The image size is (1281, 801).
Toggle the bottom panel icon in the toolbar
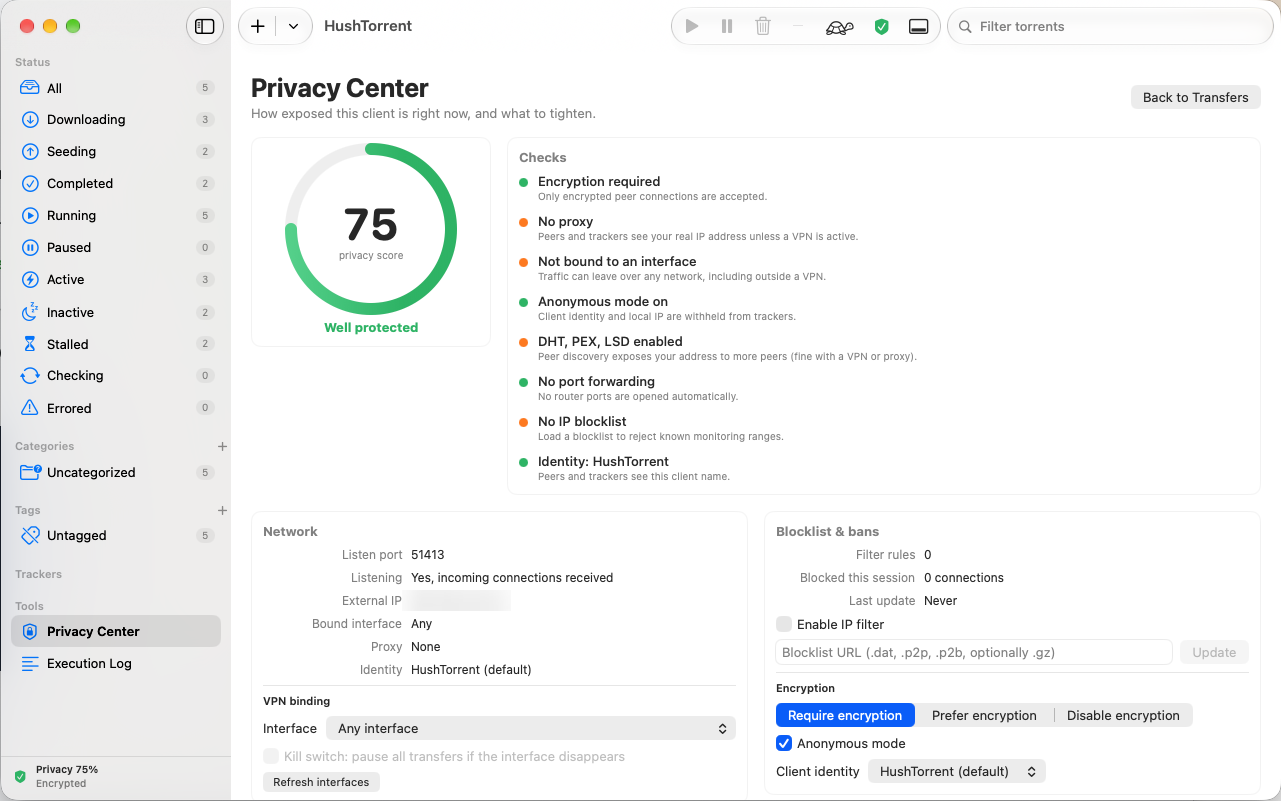pos(918,27)
